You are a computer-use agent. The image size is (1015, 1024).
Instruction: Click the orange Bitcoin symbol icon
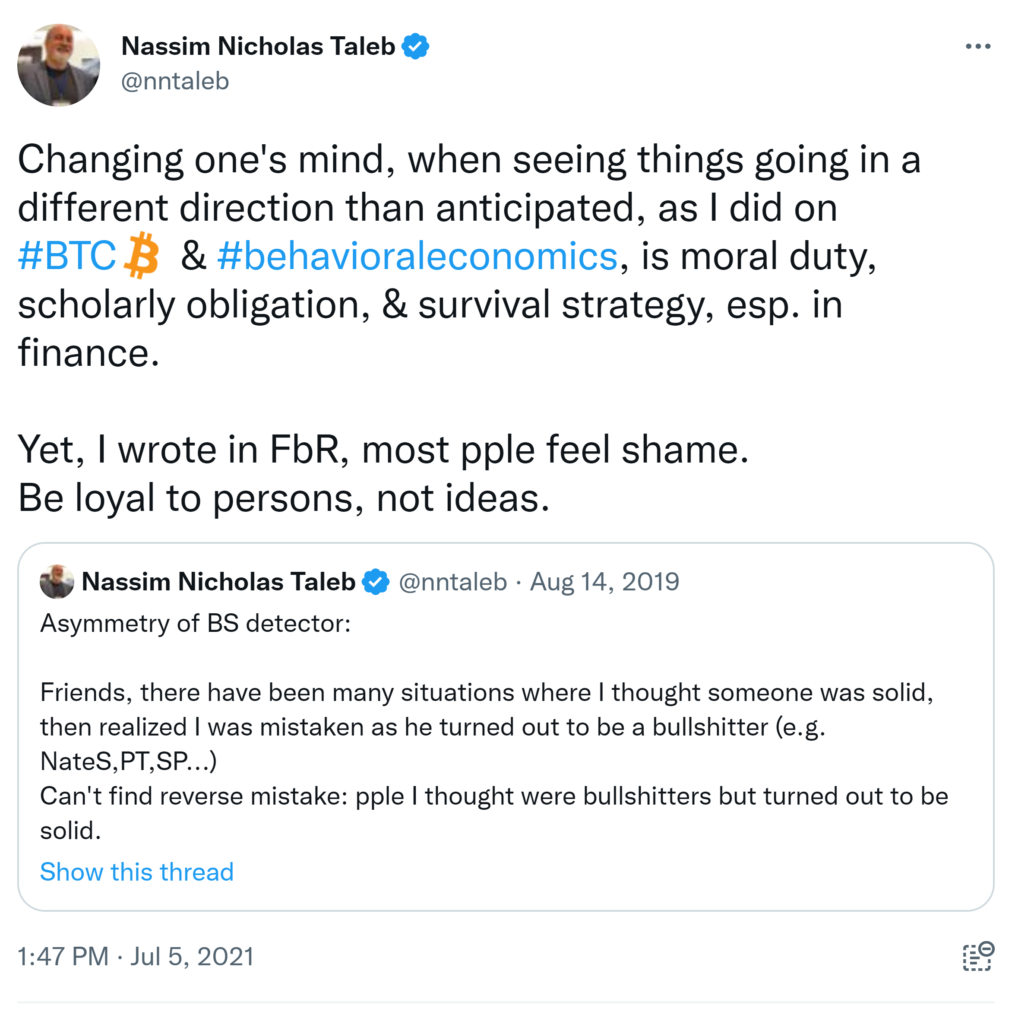click(141, 257)
